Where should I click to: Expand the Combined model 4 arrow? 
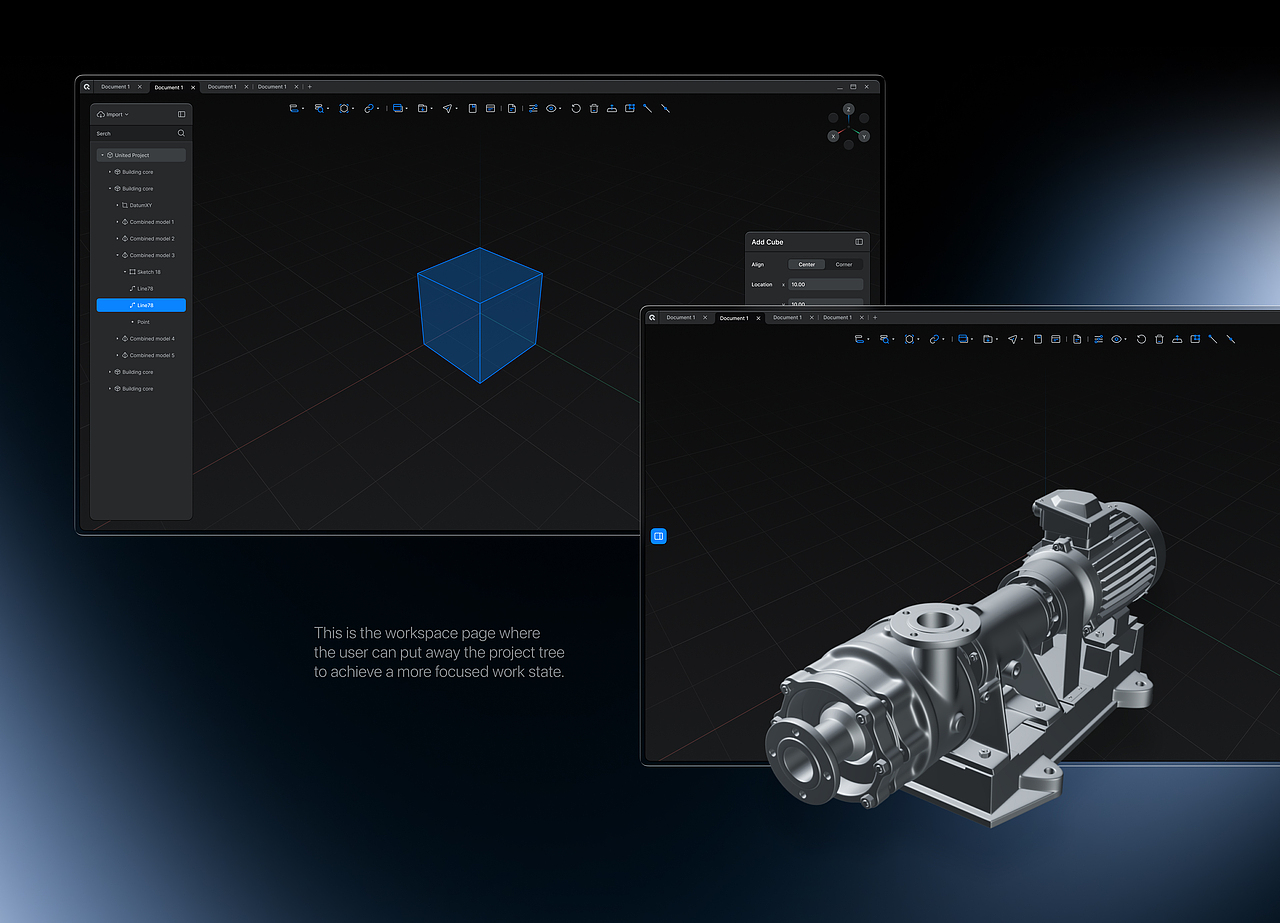pyautogui.click(x=117, y=339)
